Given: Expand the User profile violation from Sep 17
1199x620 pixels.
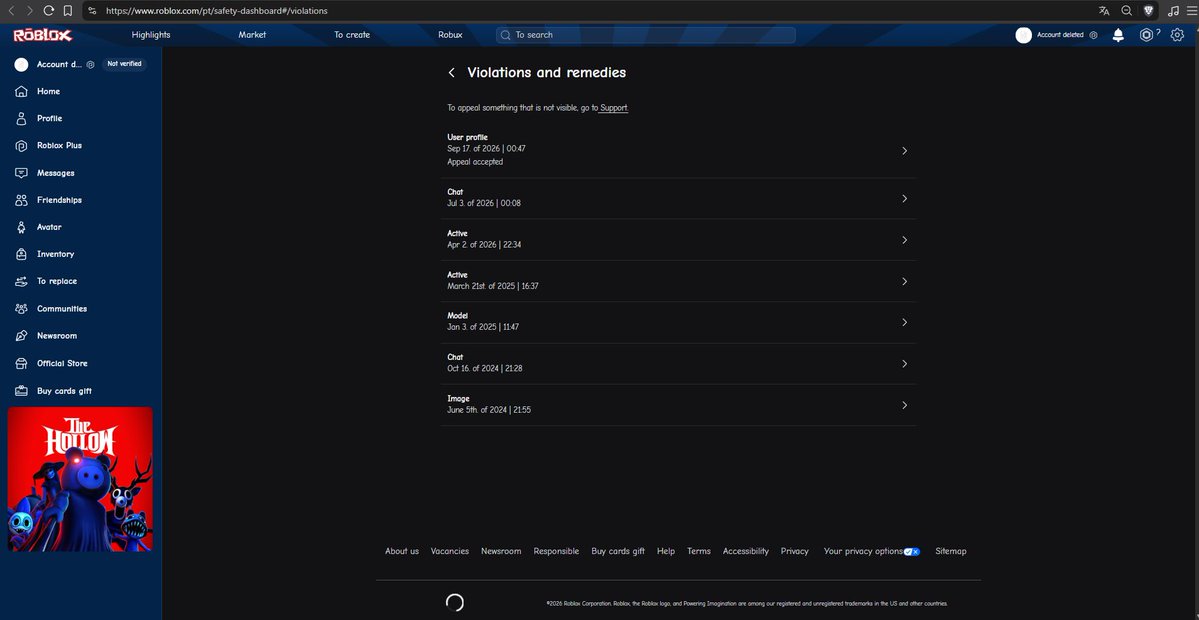Looking at the screenshot, I should [678, 151].
